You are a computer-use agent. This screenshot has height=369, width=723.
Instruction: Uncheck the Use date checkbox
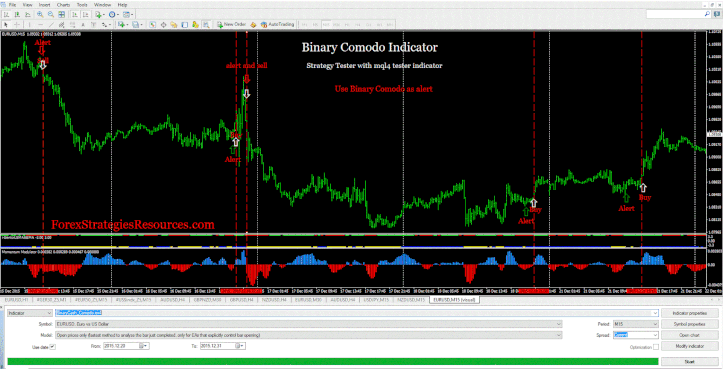[52, 346]
